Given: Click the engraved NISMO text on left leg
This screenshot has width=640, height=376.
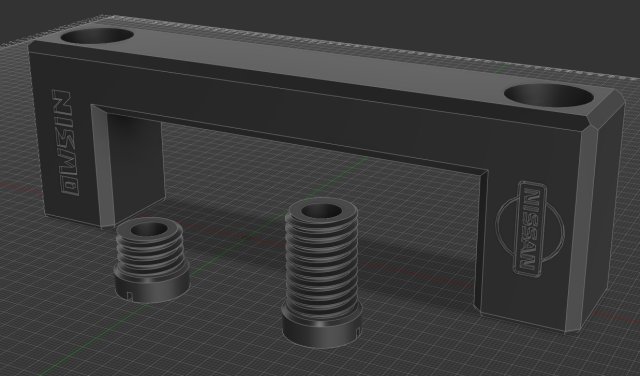Looking at the screenshot, I should 65,142.
